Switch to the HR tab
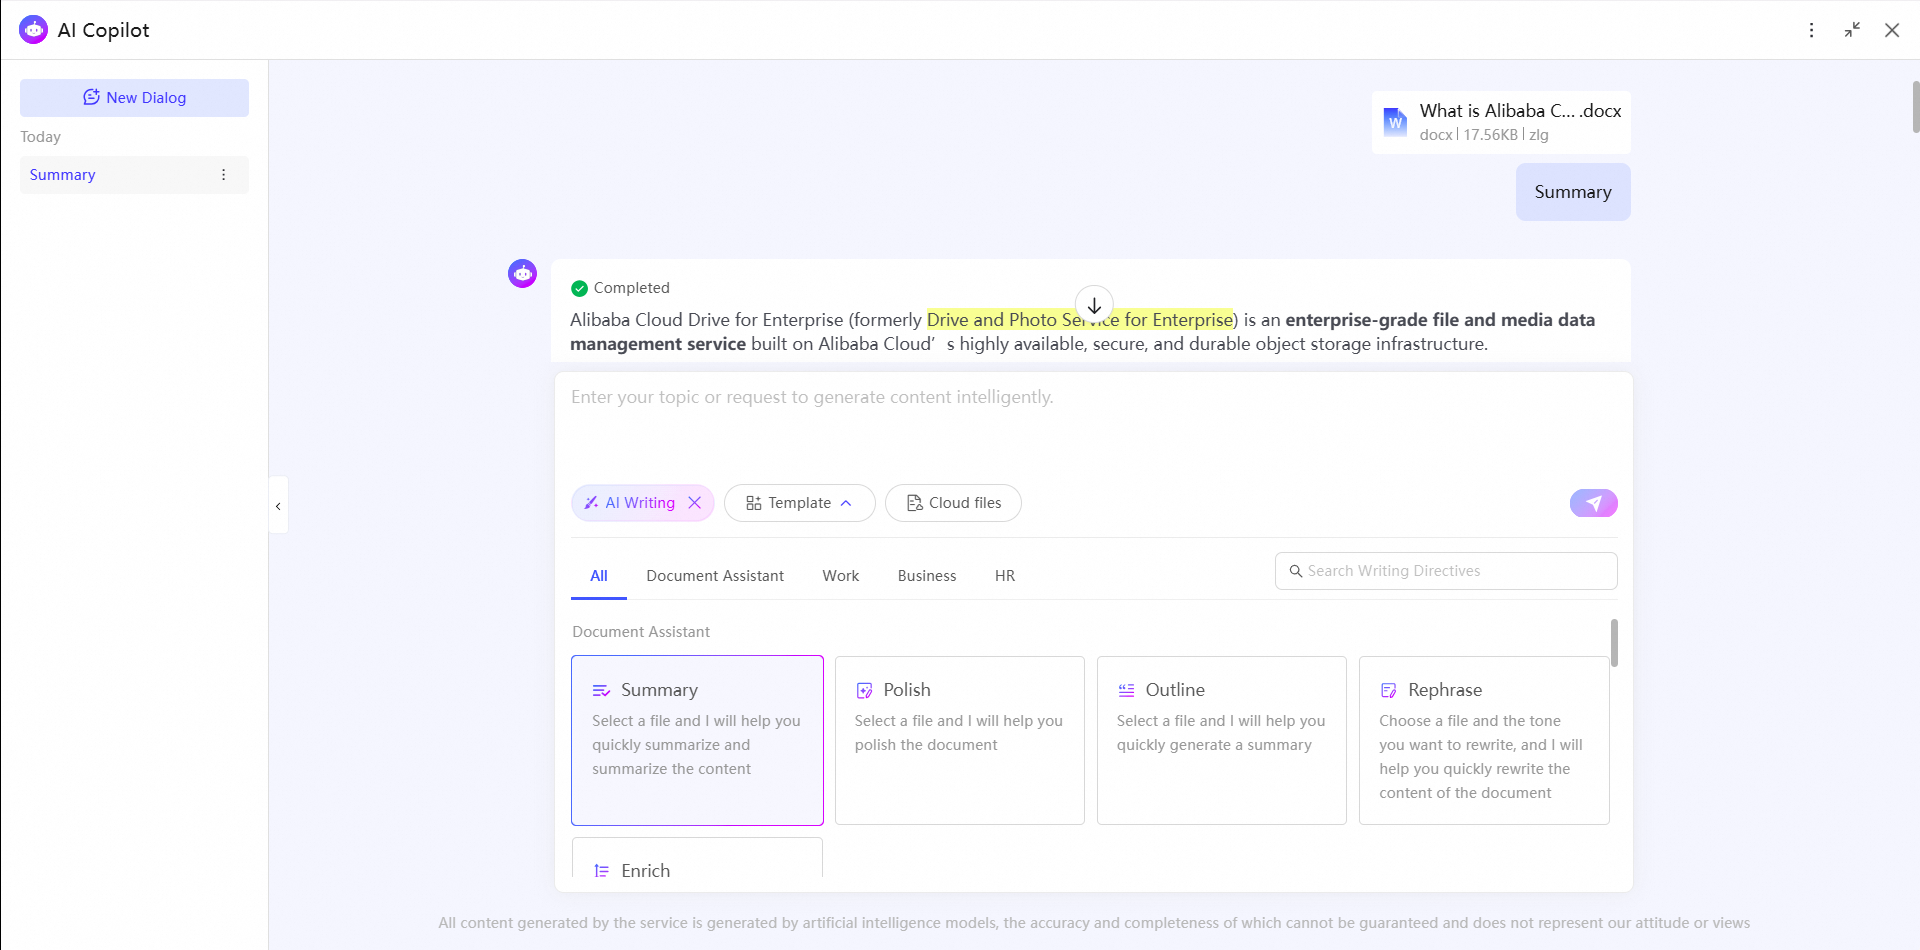 (x=1005, y=576)
